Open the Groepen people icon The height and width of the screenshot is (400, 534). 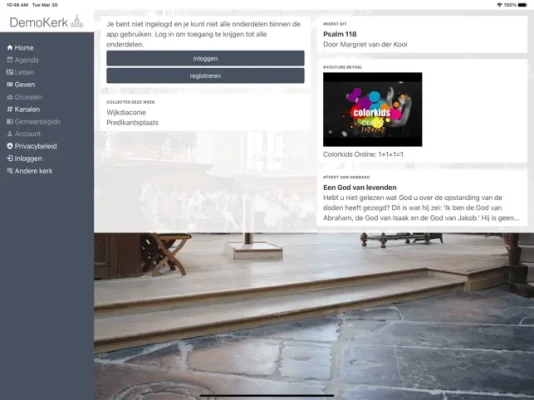point(10,97)
